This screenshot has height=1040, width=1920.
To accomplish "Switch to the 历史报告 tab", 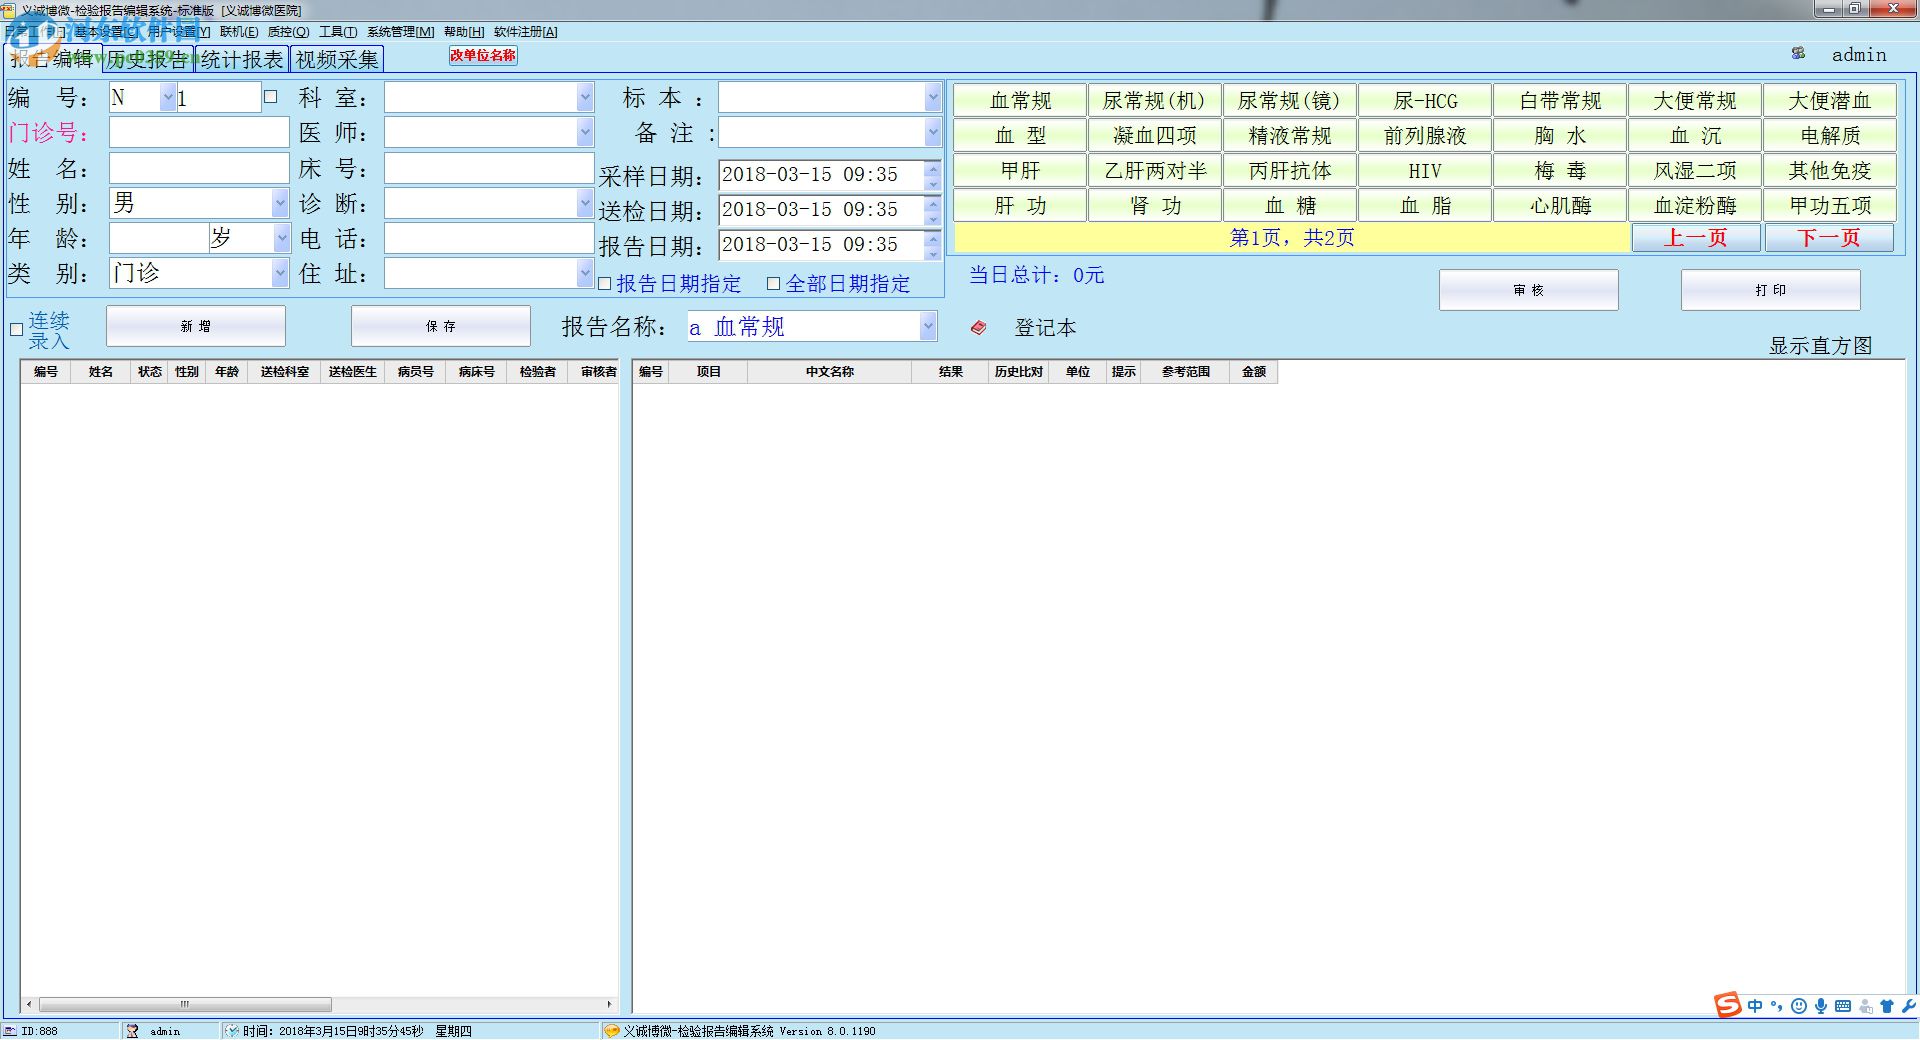I will pos(148,59).
